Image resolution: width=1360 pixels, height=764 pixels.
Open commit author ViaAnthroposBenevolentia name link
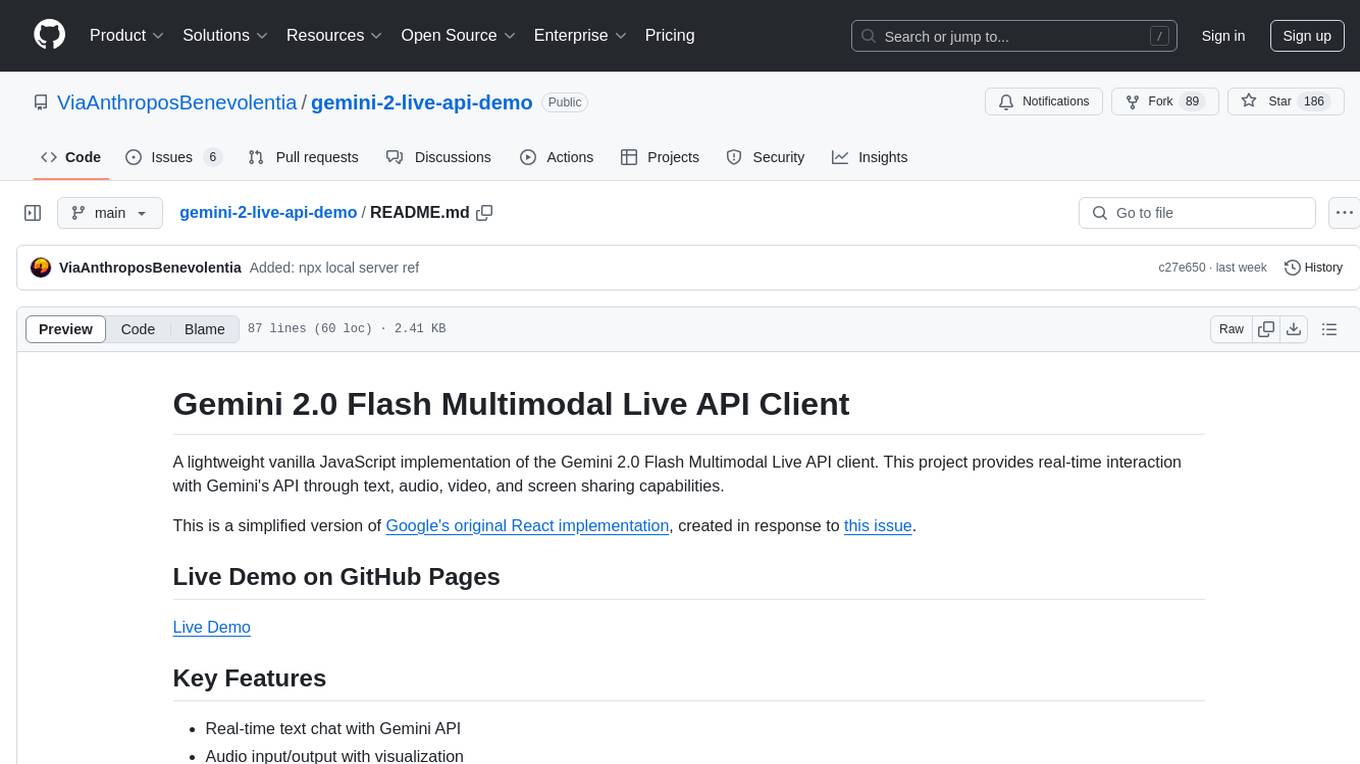click(150, 267)
